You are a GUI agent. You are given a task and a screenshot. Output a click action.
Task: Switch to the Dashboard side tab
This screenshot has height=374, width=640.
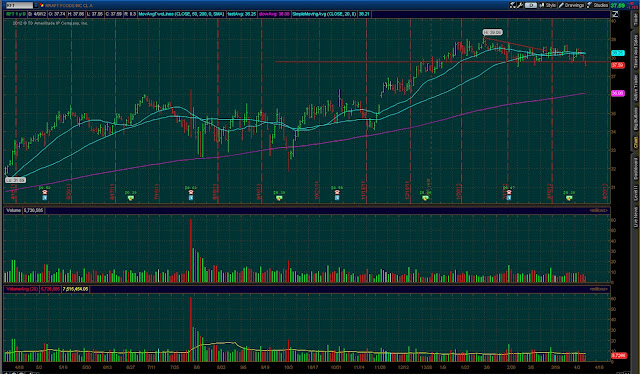(636, 168)
